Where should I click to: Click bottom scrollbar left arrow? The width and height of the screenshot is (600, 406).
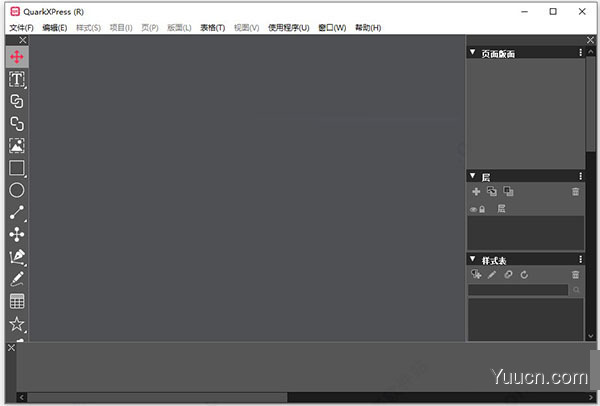point(22,397)
